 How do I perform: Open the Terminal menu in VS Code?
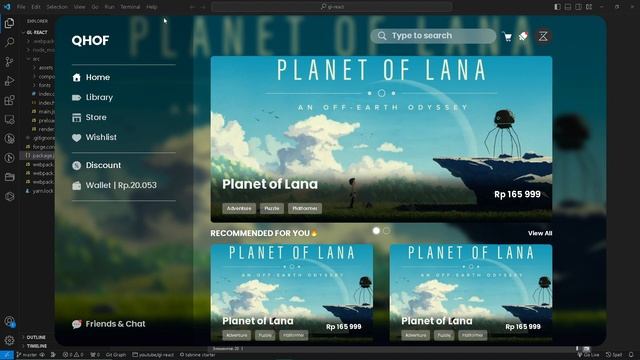130,7
